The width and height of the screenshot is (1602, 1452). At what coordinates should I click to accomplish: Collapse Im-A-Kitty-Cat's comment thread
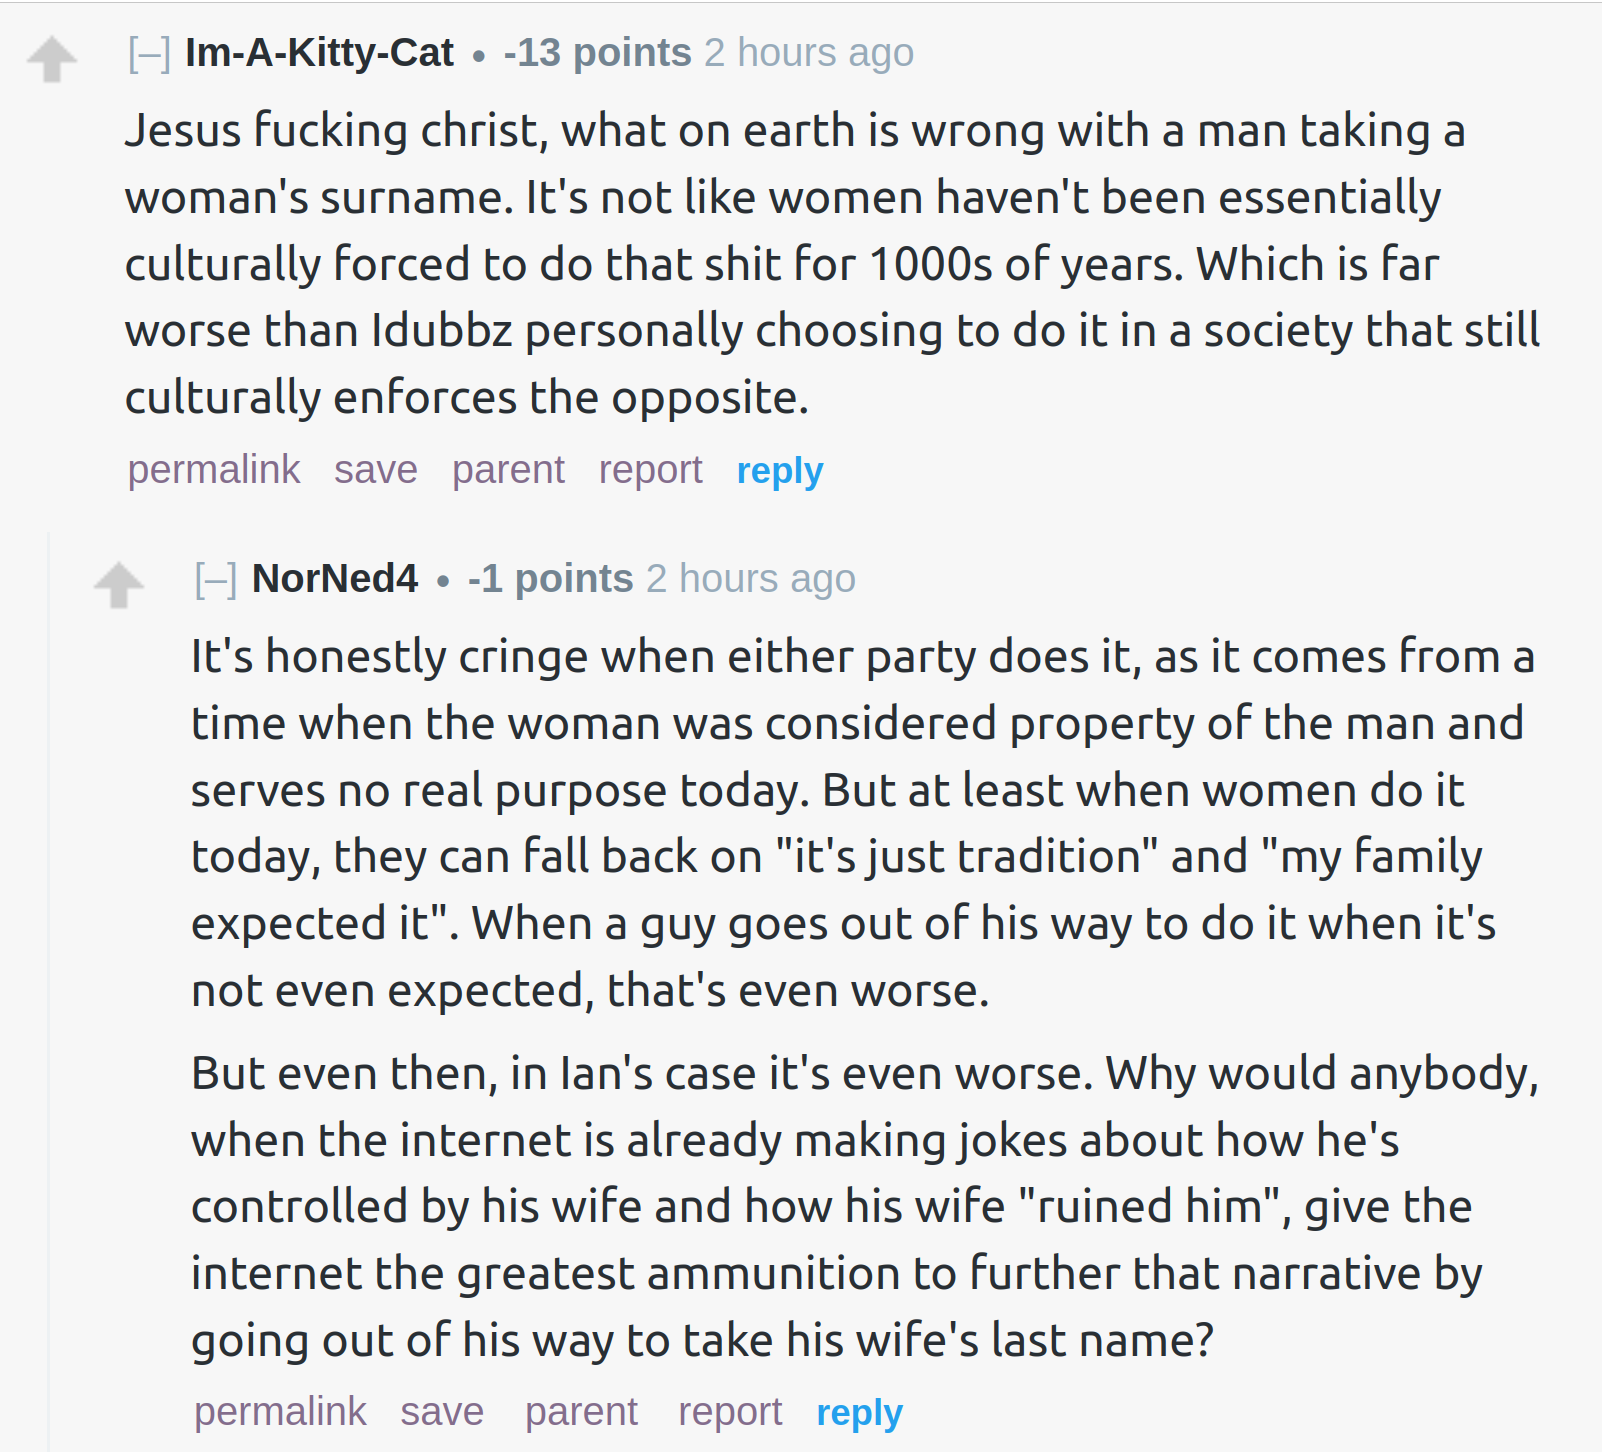click(x=149, y=53)
